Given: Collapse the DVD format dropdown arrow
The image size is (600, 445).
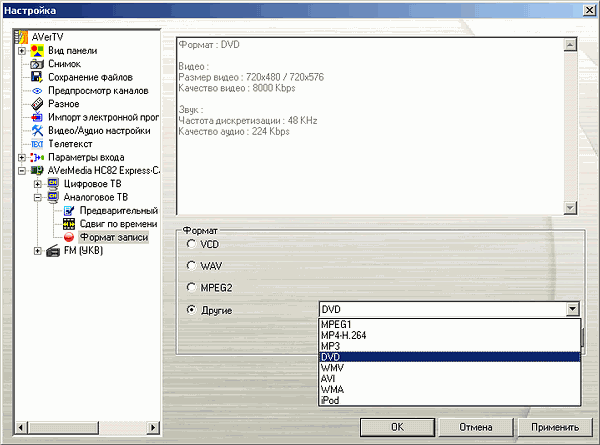Looking at the screenshot, I should click(572, 310).
